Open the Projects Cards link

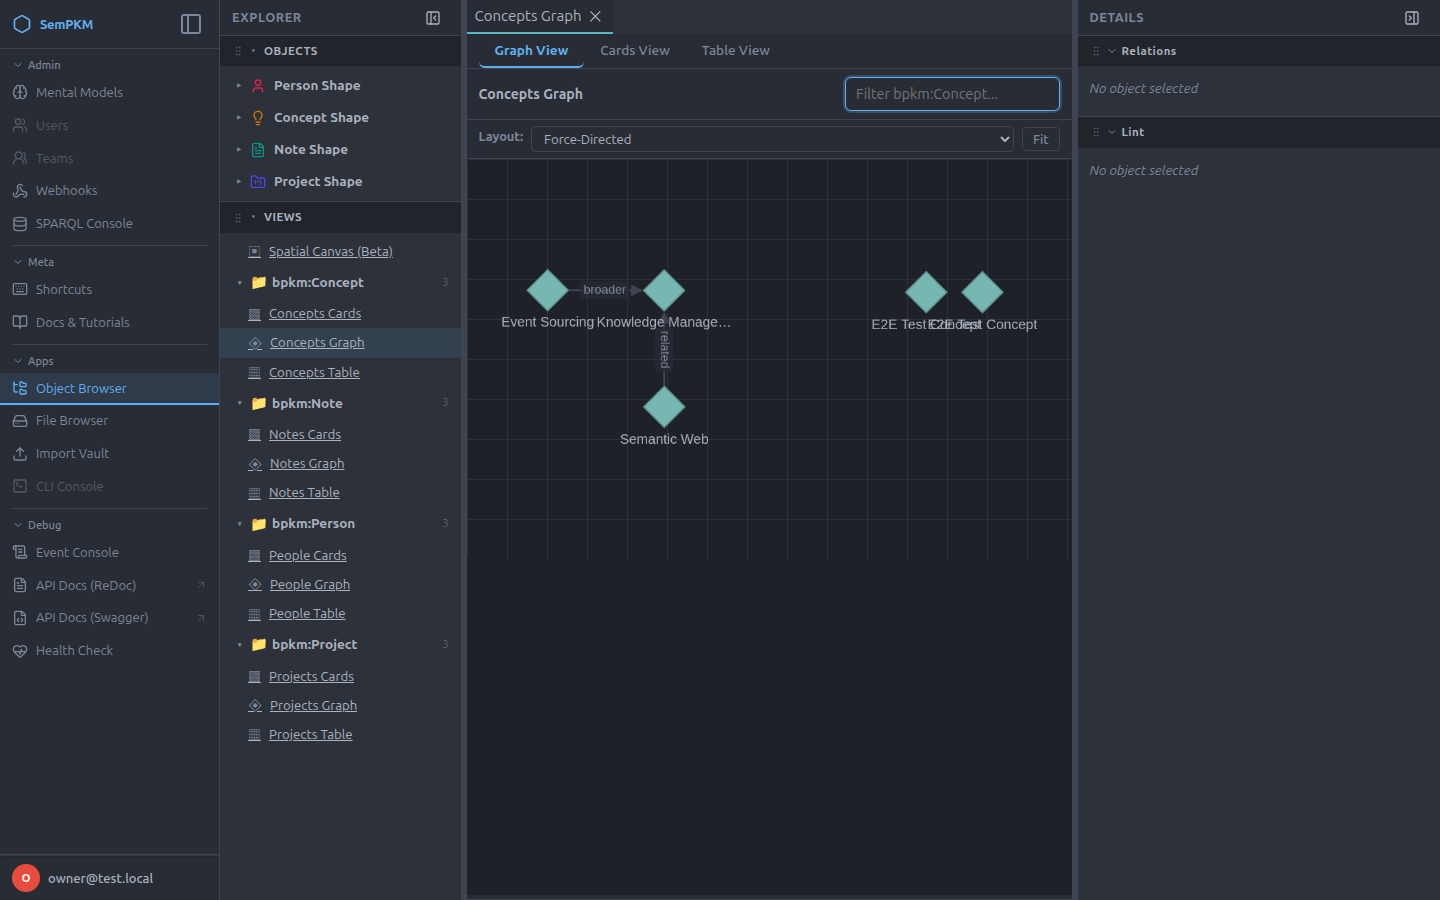311,677
